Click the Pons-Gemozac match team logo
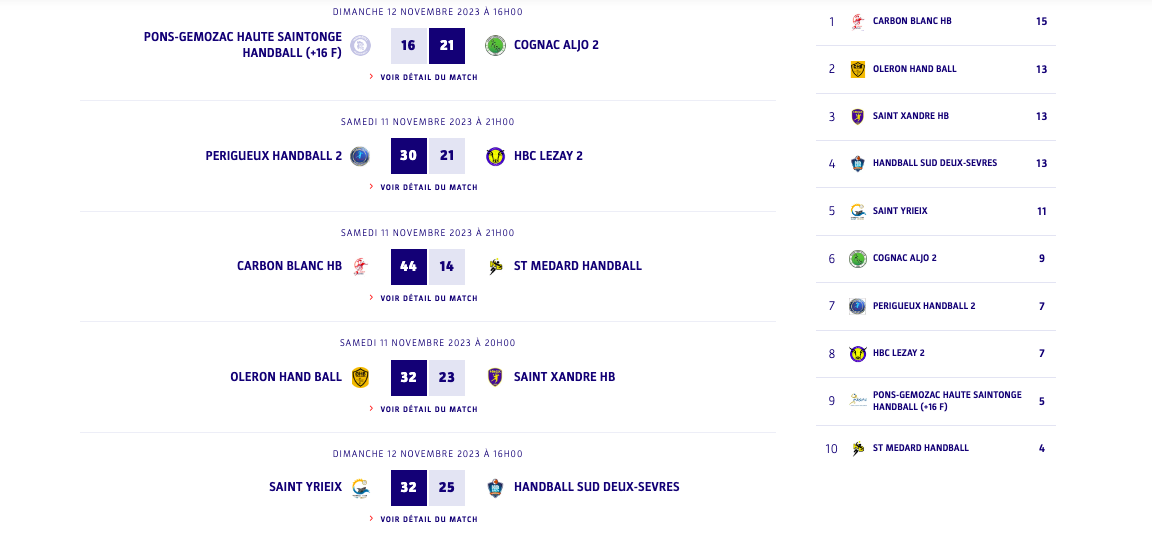Image resolution: width=1152 pixels, height=555 pixels. pos(360,45)
